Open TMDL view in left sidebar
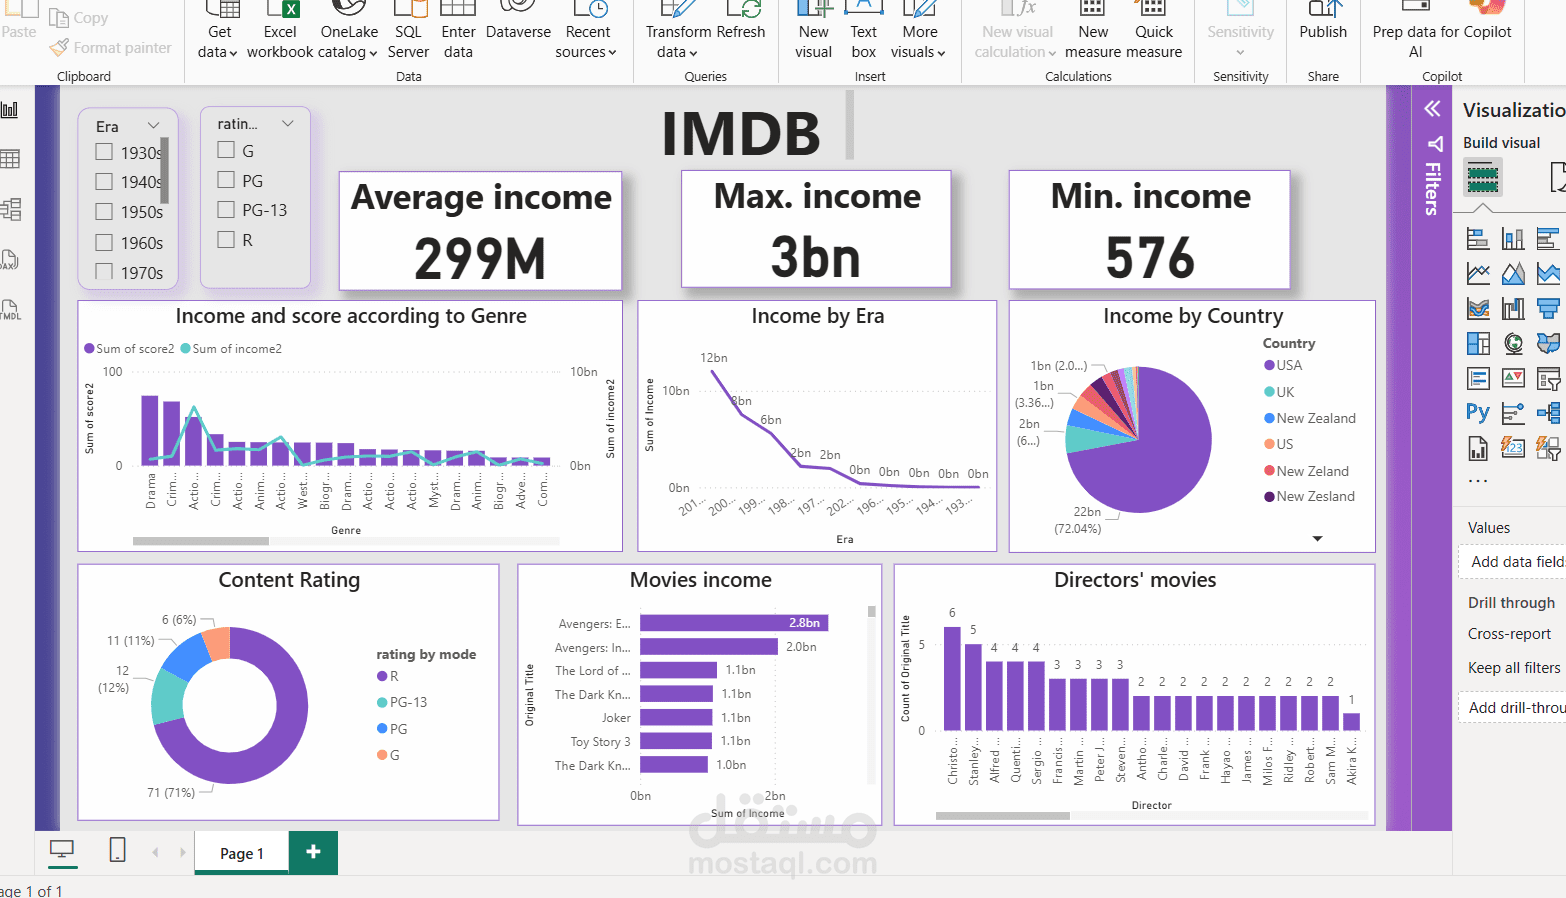This screenshot has width=1566, height=898. [x=10, y=310]
